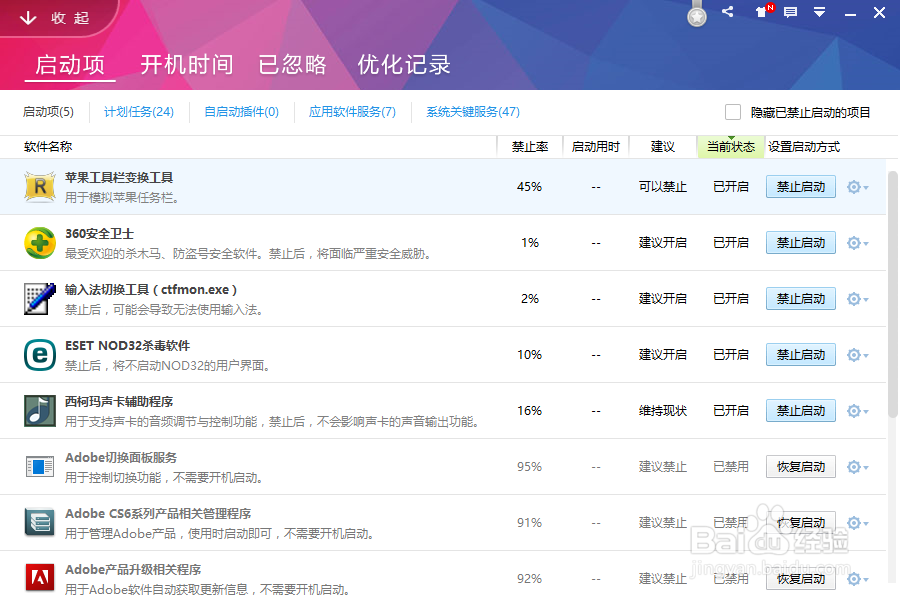Click the 西柯玛声卡辅助程序 music note icon
Image resolution: width=900 pixels, height=600 pixels.
39,410
